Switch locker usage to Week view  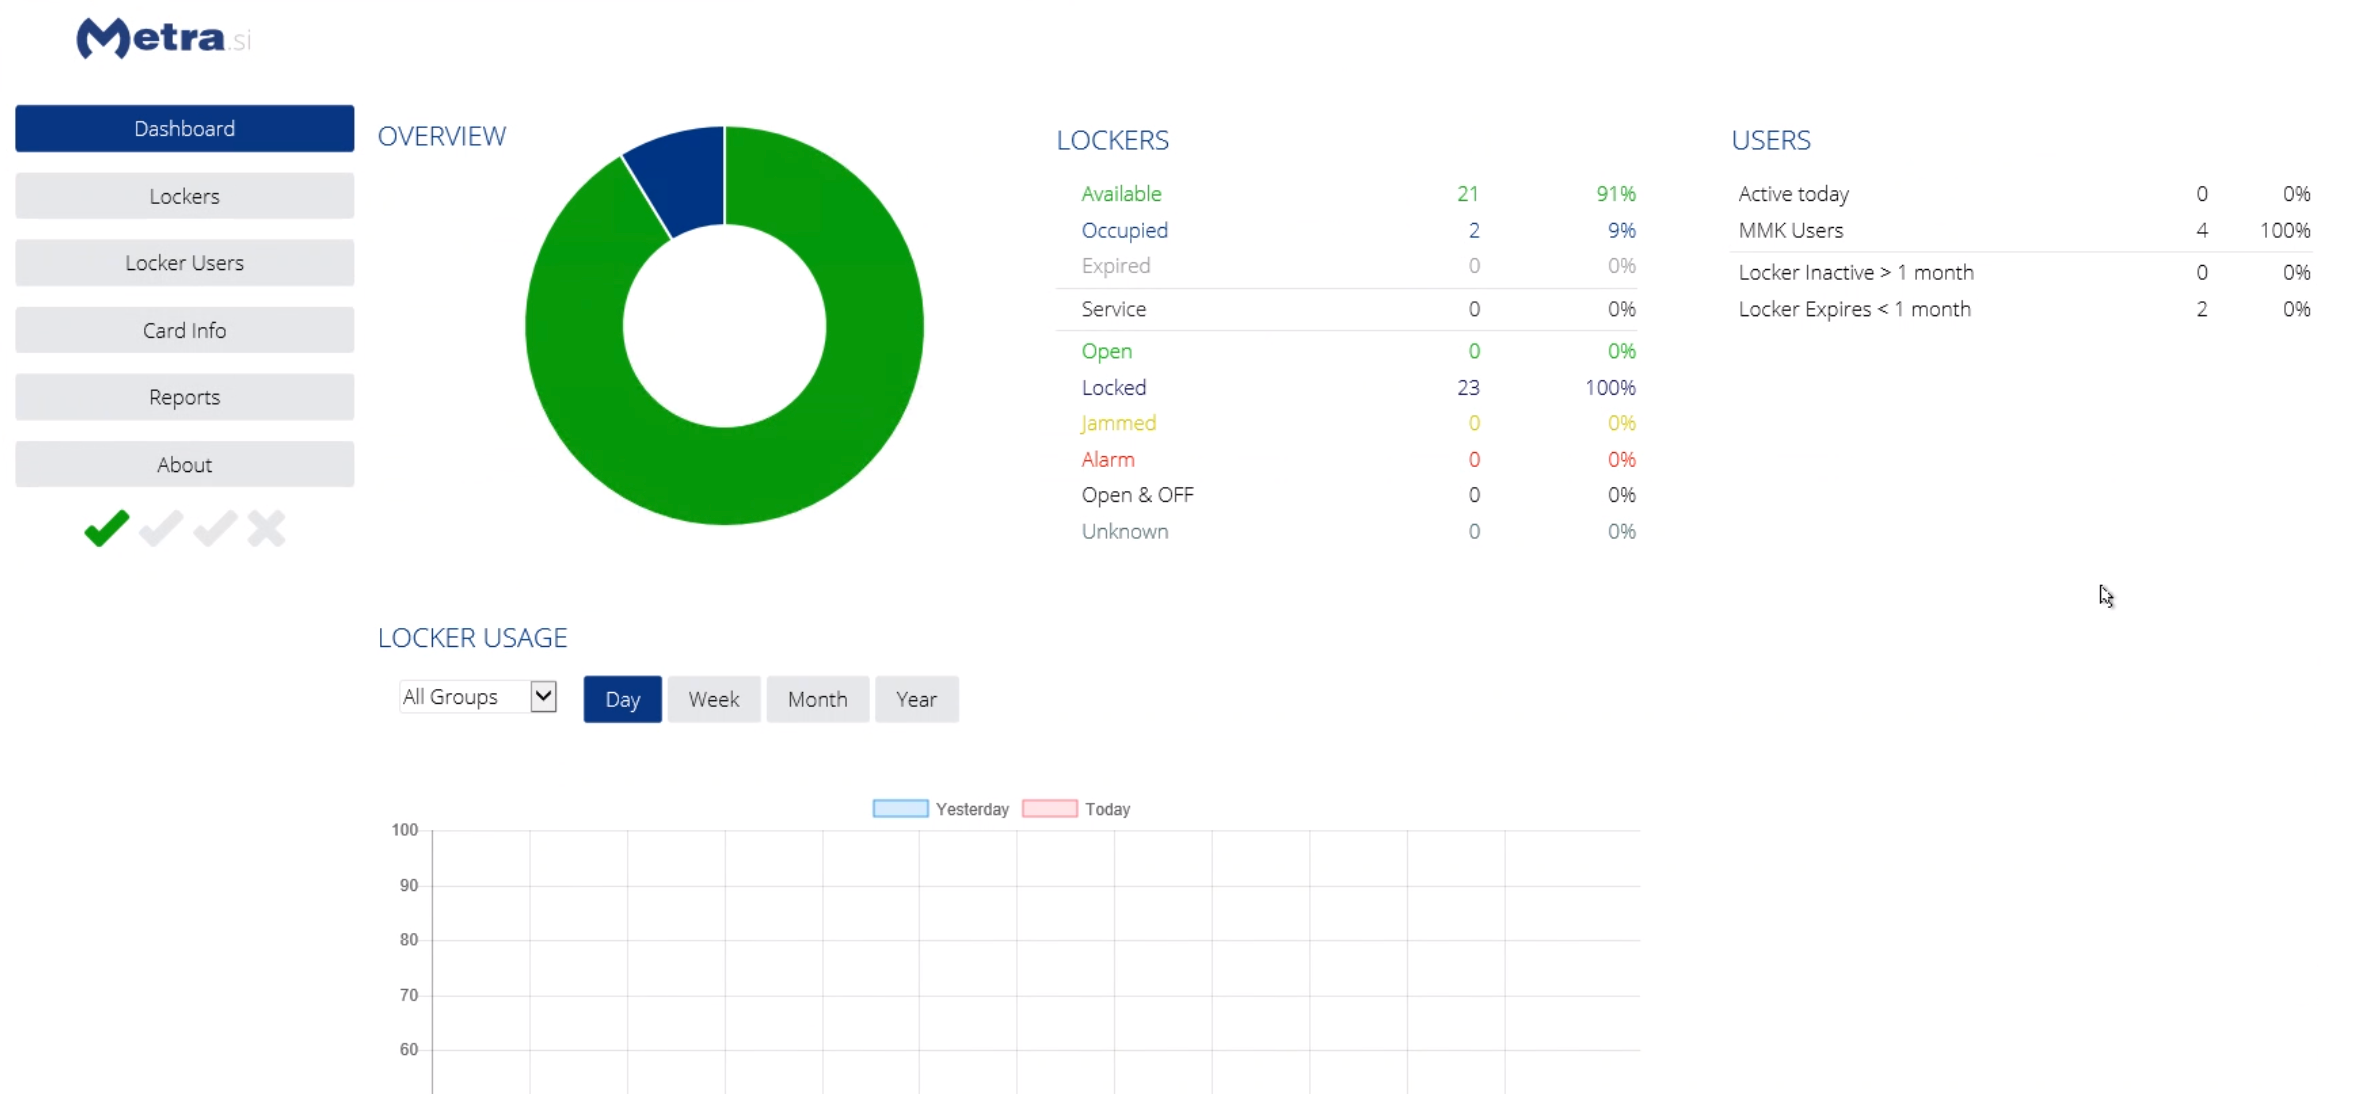[713, 699]
